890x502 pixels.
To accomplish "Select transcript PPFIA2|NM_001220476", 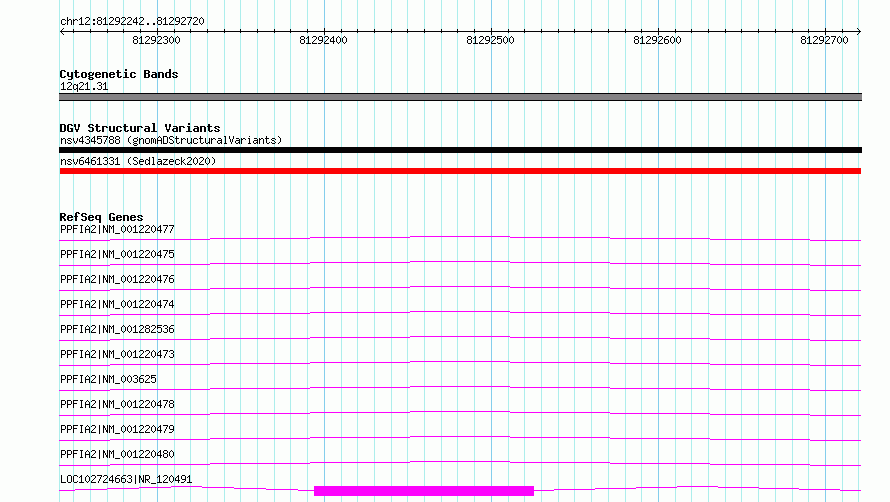I will [117, 279].
